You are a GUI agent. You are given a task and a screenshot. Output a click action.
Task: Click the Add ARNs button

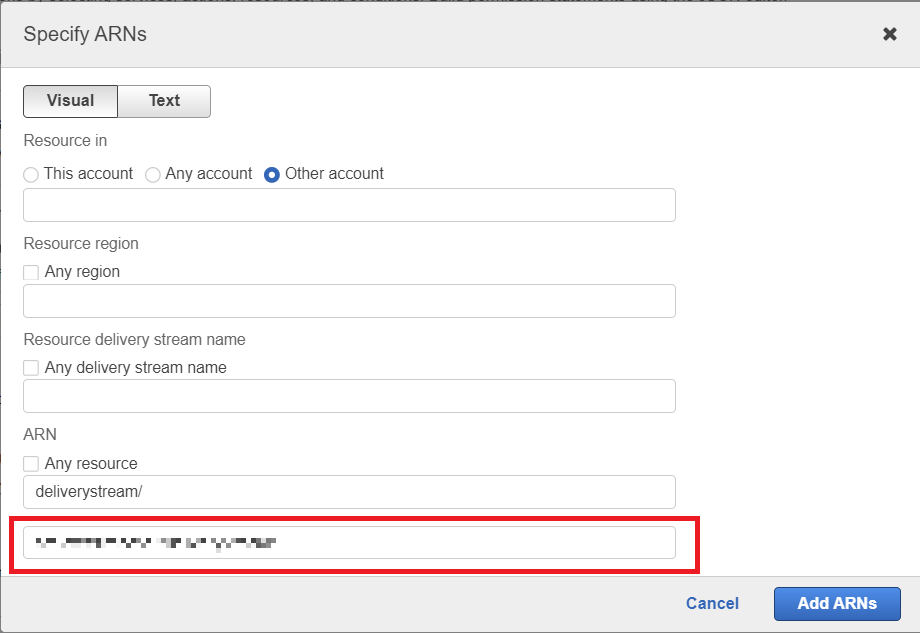click(x=836, y=603)
